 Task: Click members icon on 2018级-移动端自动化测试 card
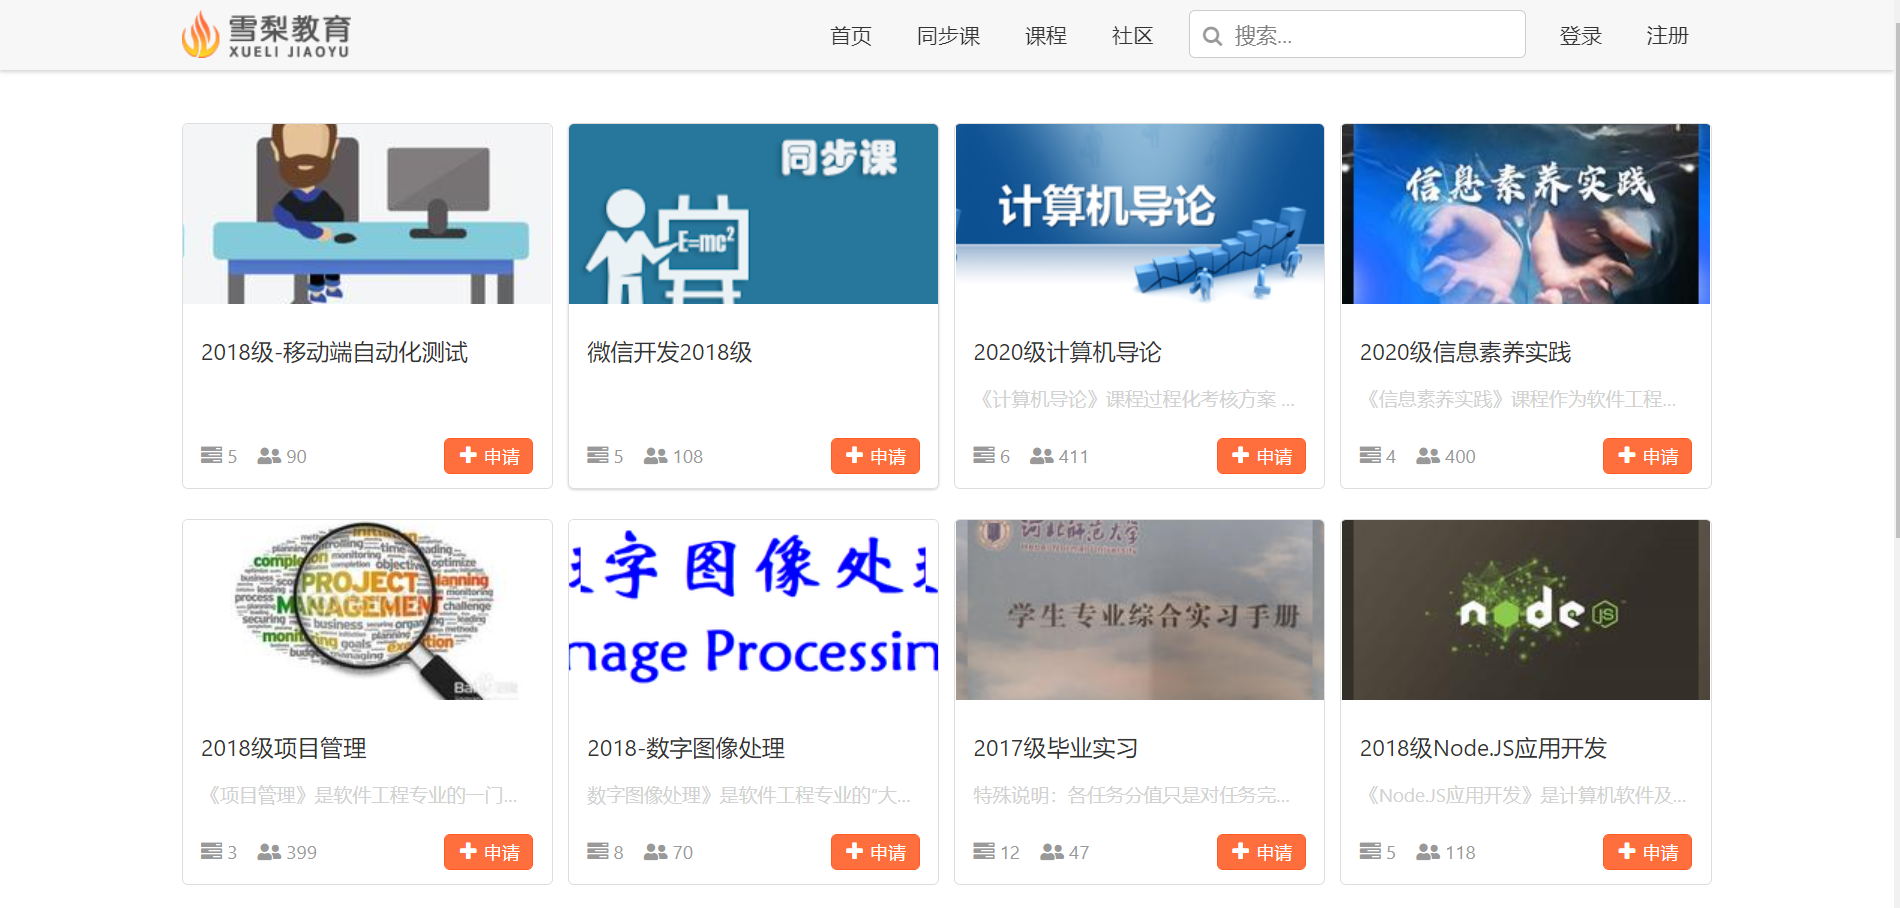point(269,455)
